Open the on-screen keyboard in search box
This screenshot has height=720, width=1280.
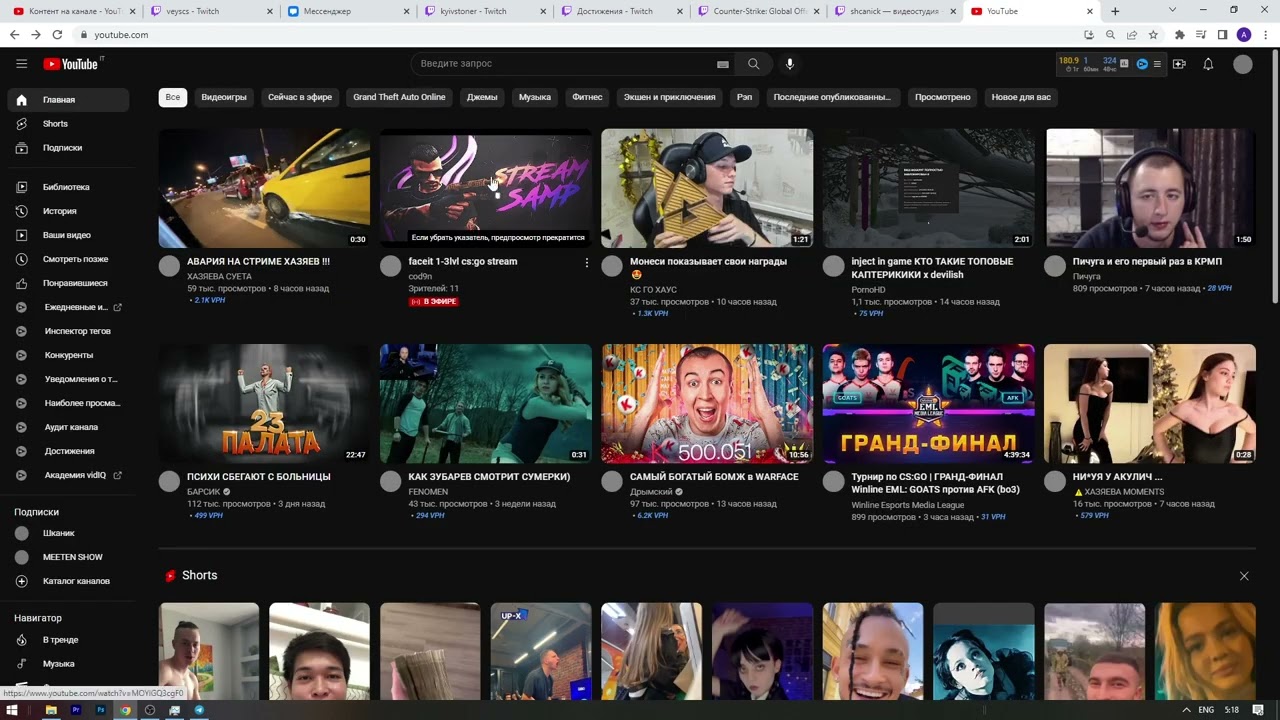click(x=723, y=64)
